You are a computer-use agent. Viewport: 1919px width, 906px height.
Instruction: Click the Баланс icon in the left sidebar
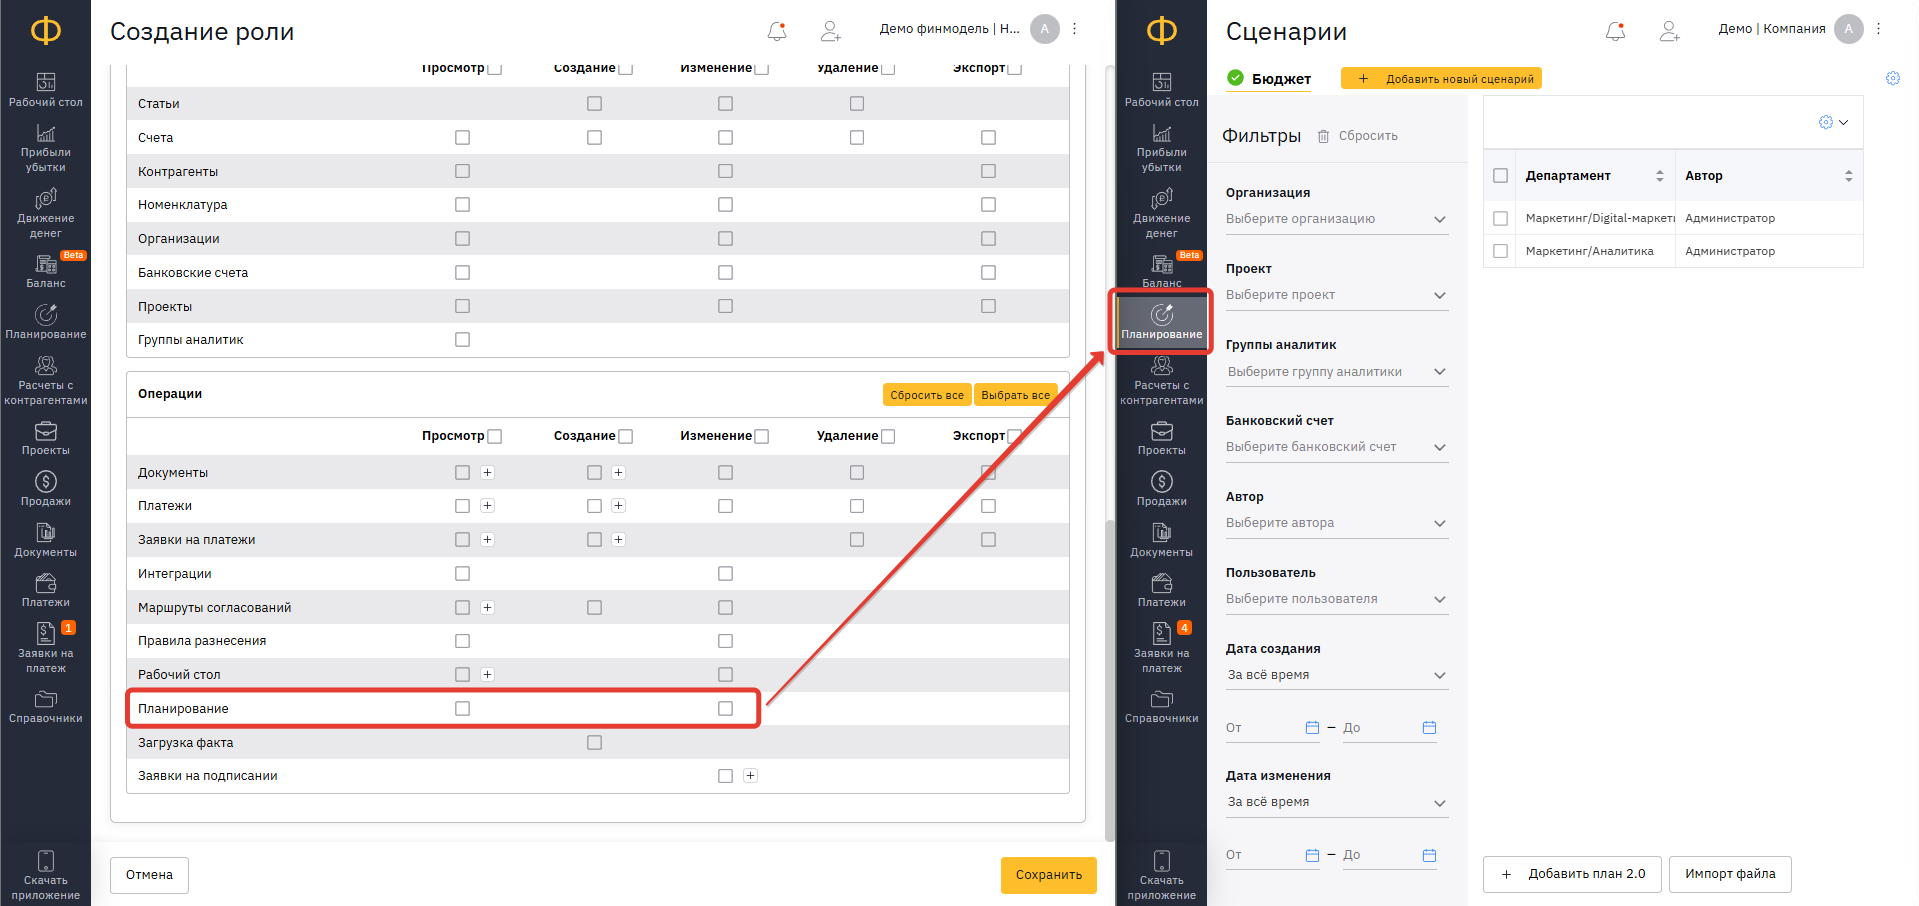[x=45, y=265]
